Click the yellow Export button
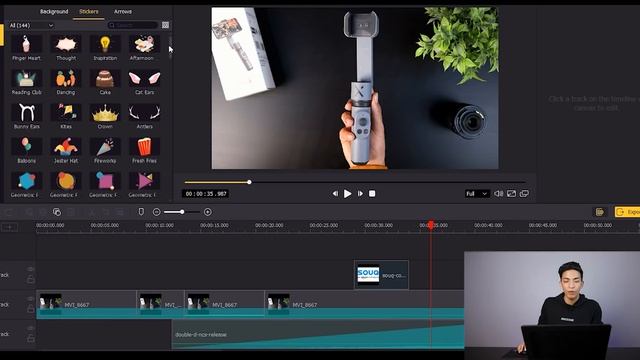The image size is (640, 360). coord(627,212)
